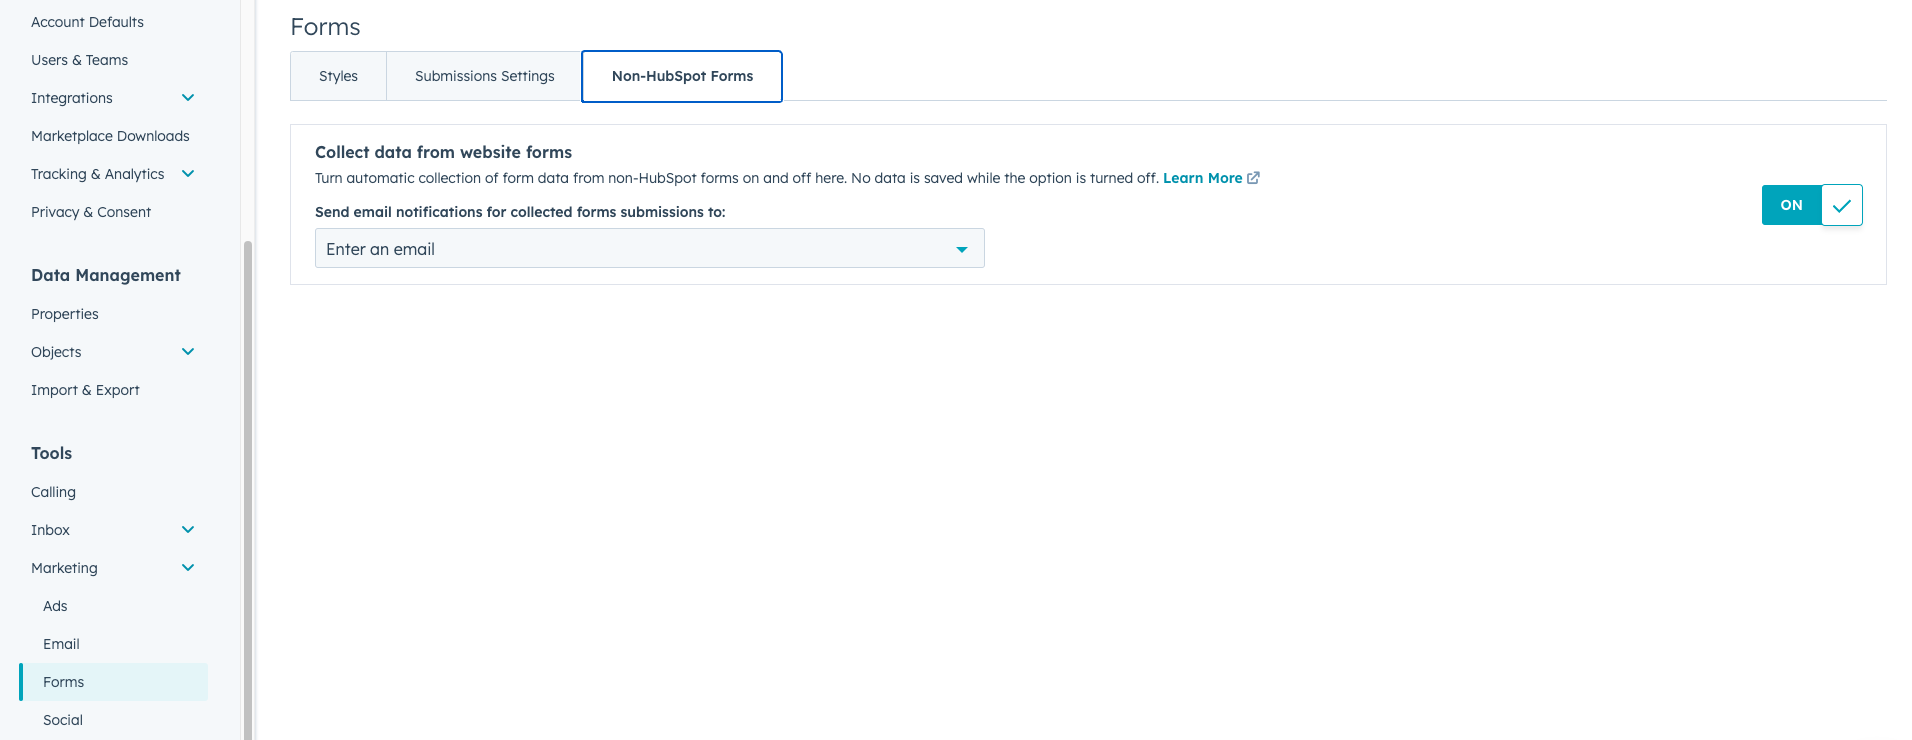Click the Objects chevron icon
Image resolution: width=1912 pixels, height=740 pixels.
tap(187, 351)
